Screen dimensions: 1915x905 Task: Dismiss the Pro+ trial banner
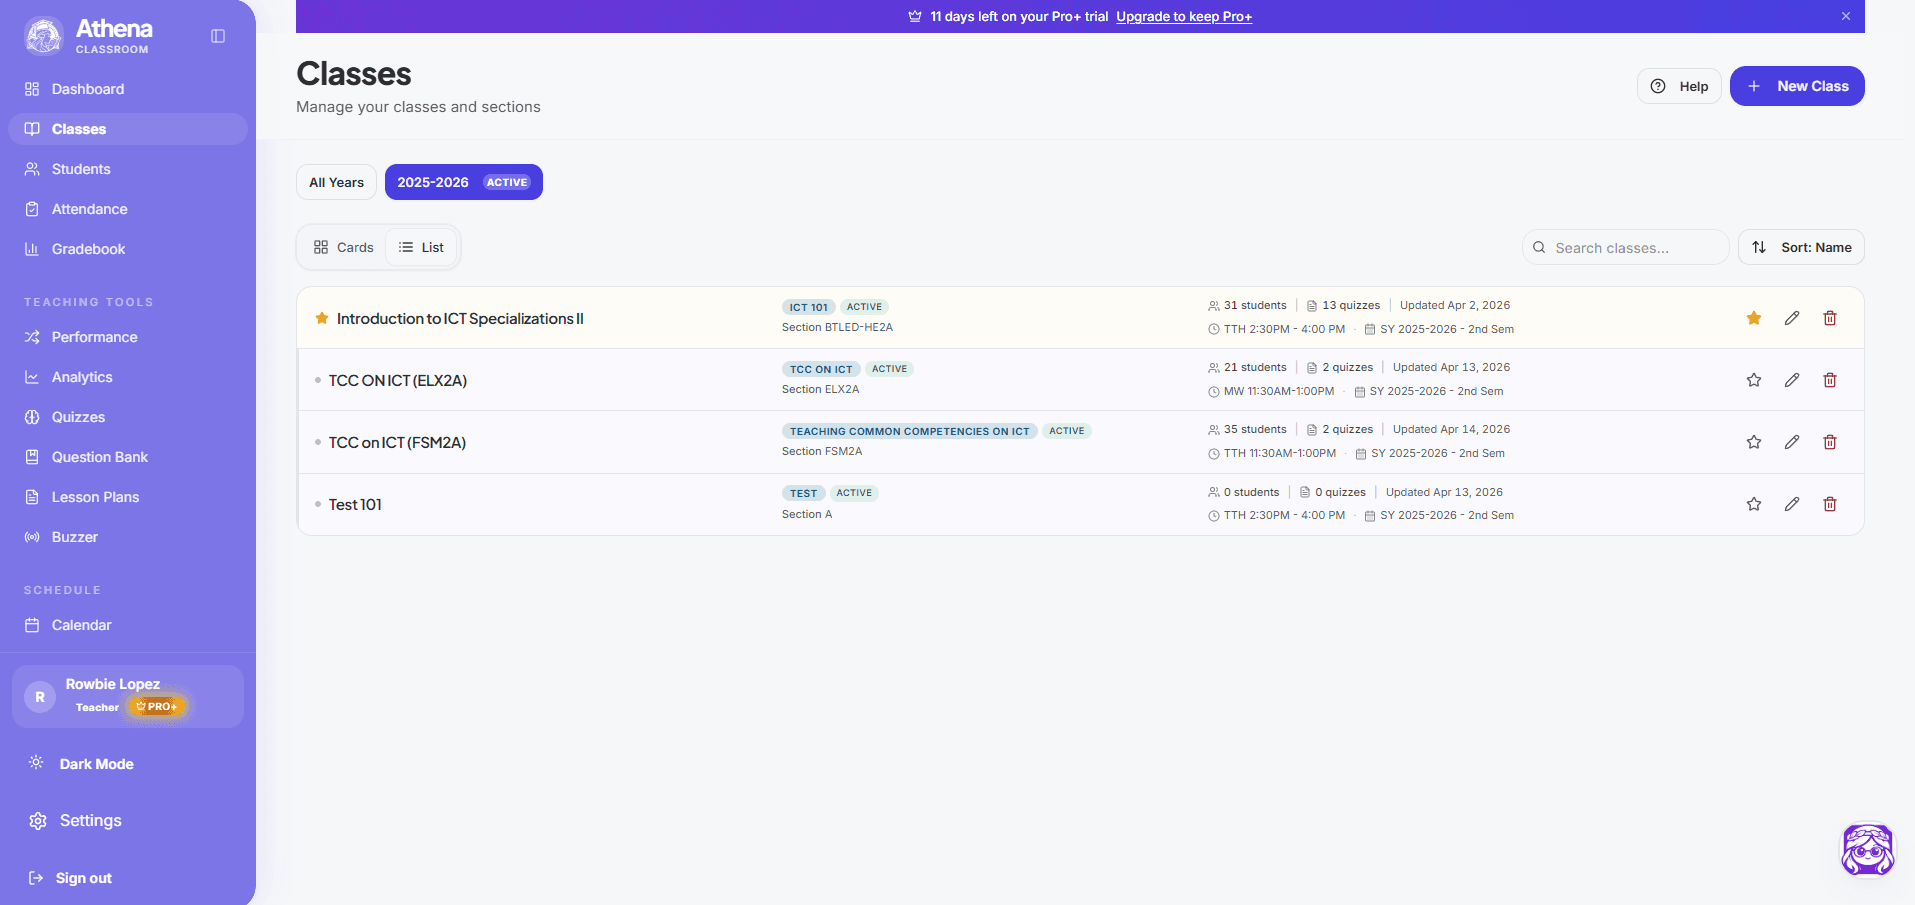point(1846,16)
